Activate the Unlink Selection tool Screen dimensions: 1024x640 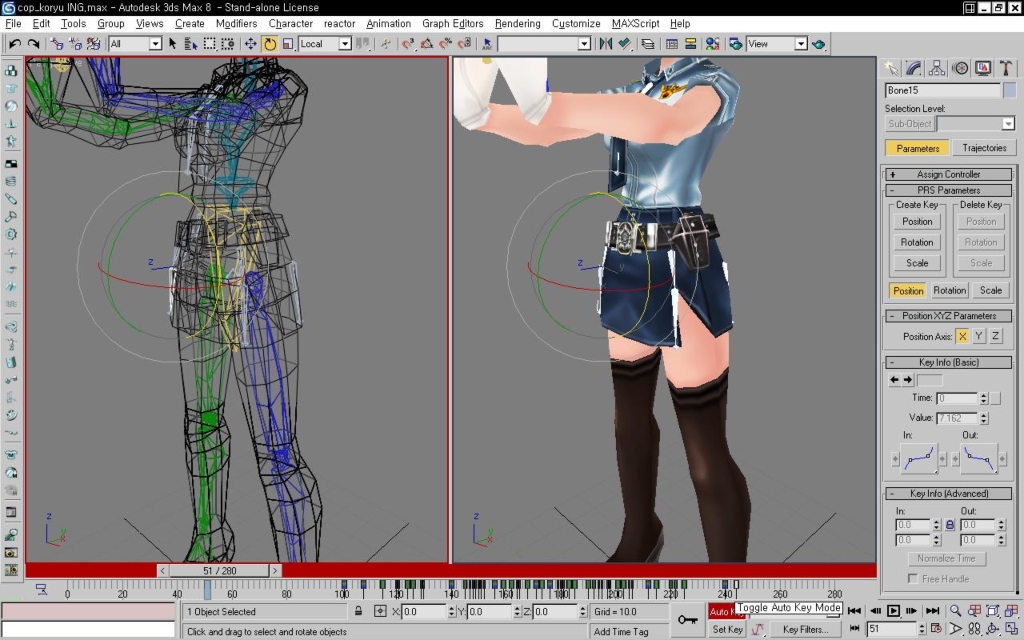point(75,44)
